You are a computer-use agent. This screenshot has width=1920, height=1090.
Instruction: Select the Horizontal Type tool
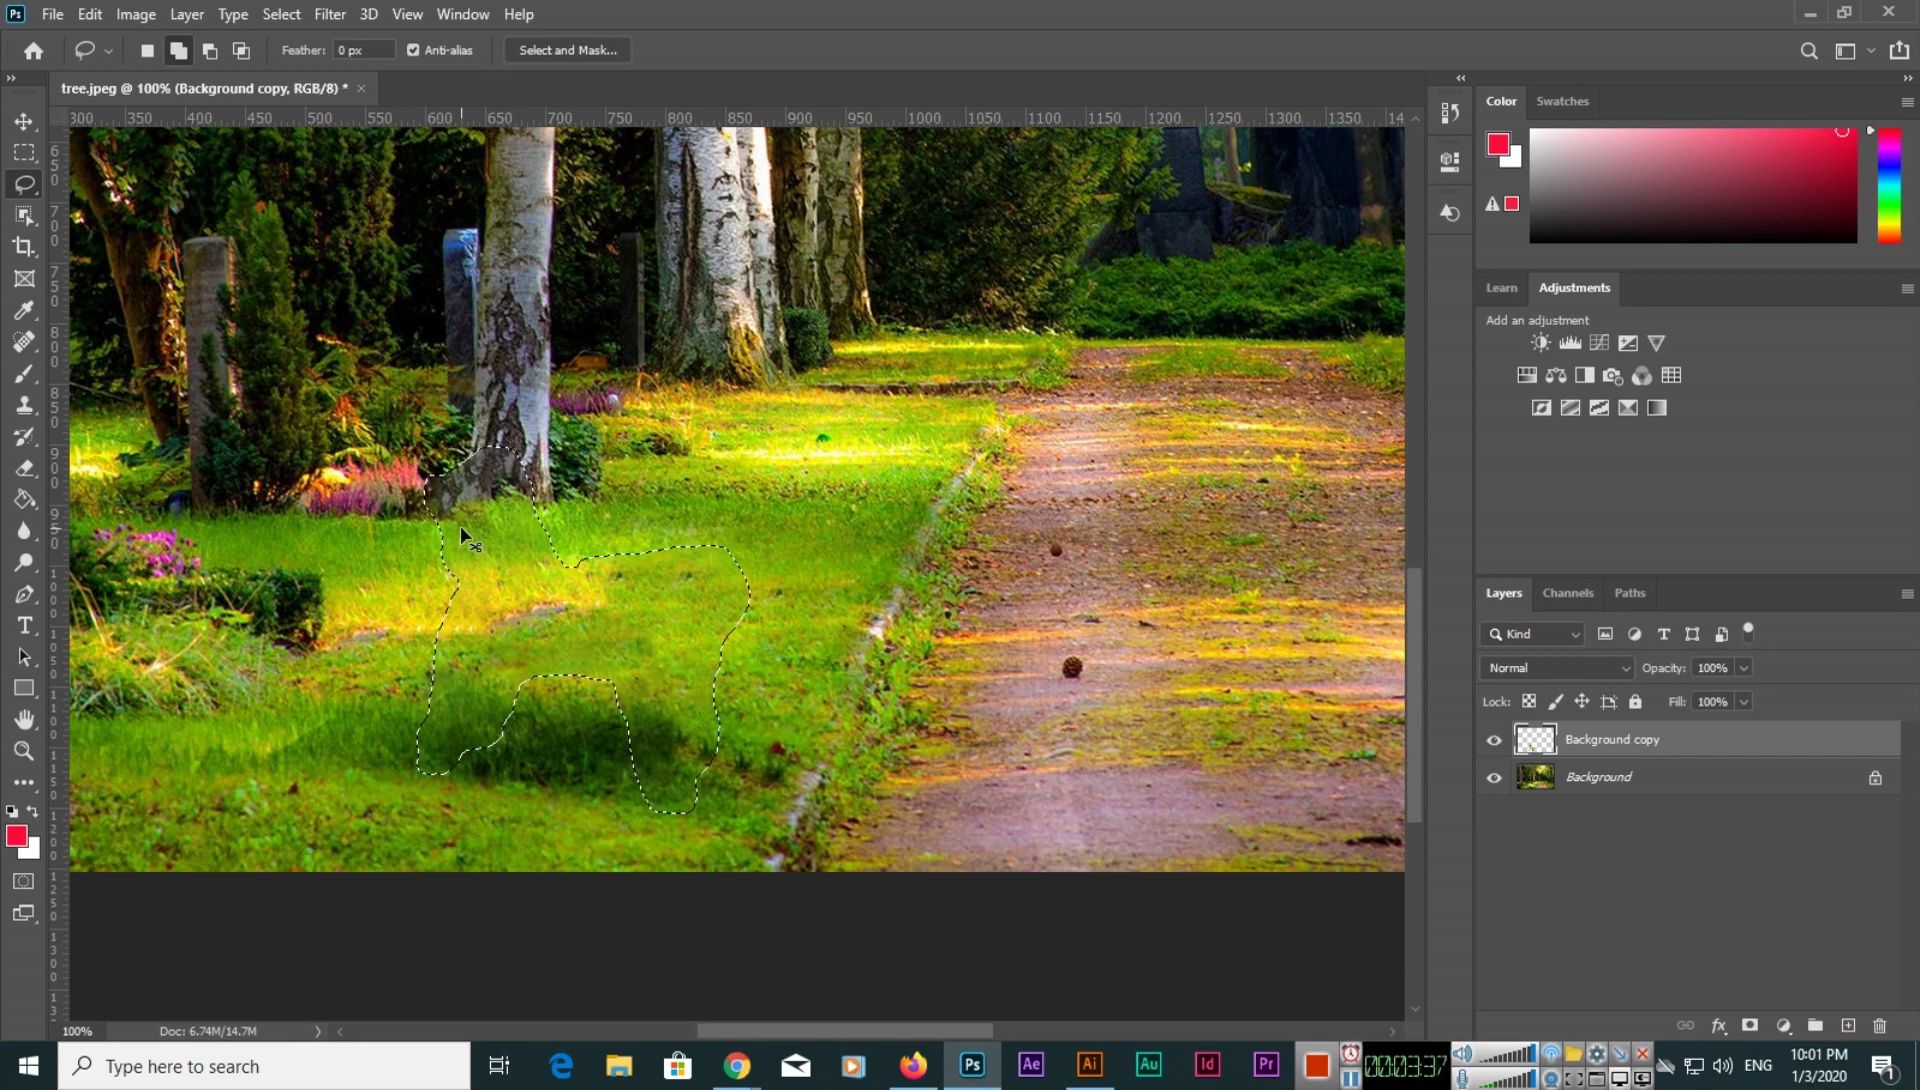click(x=24, y=626)
